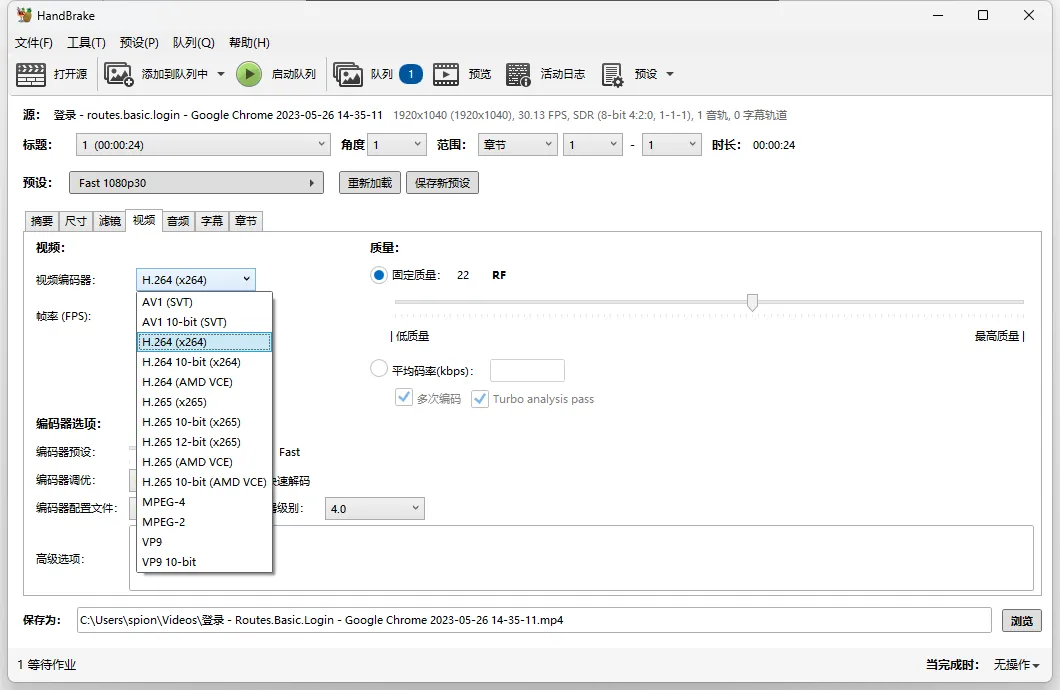Click the Save As destination path field

534,620
